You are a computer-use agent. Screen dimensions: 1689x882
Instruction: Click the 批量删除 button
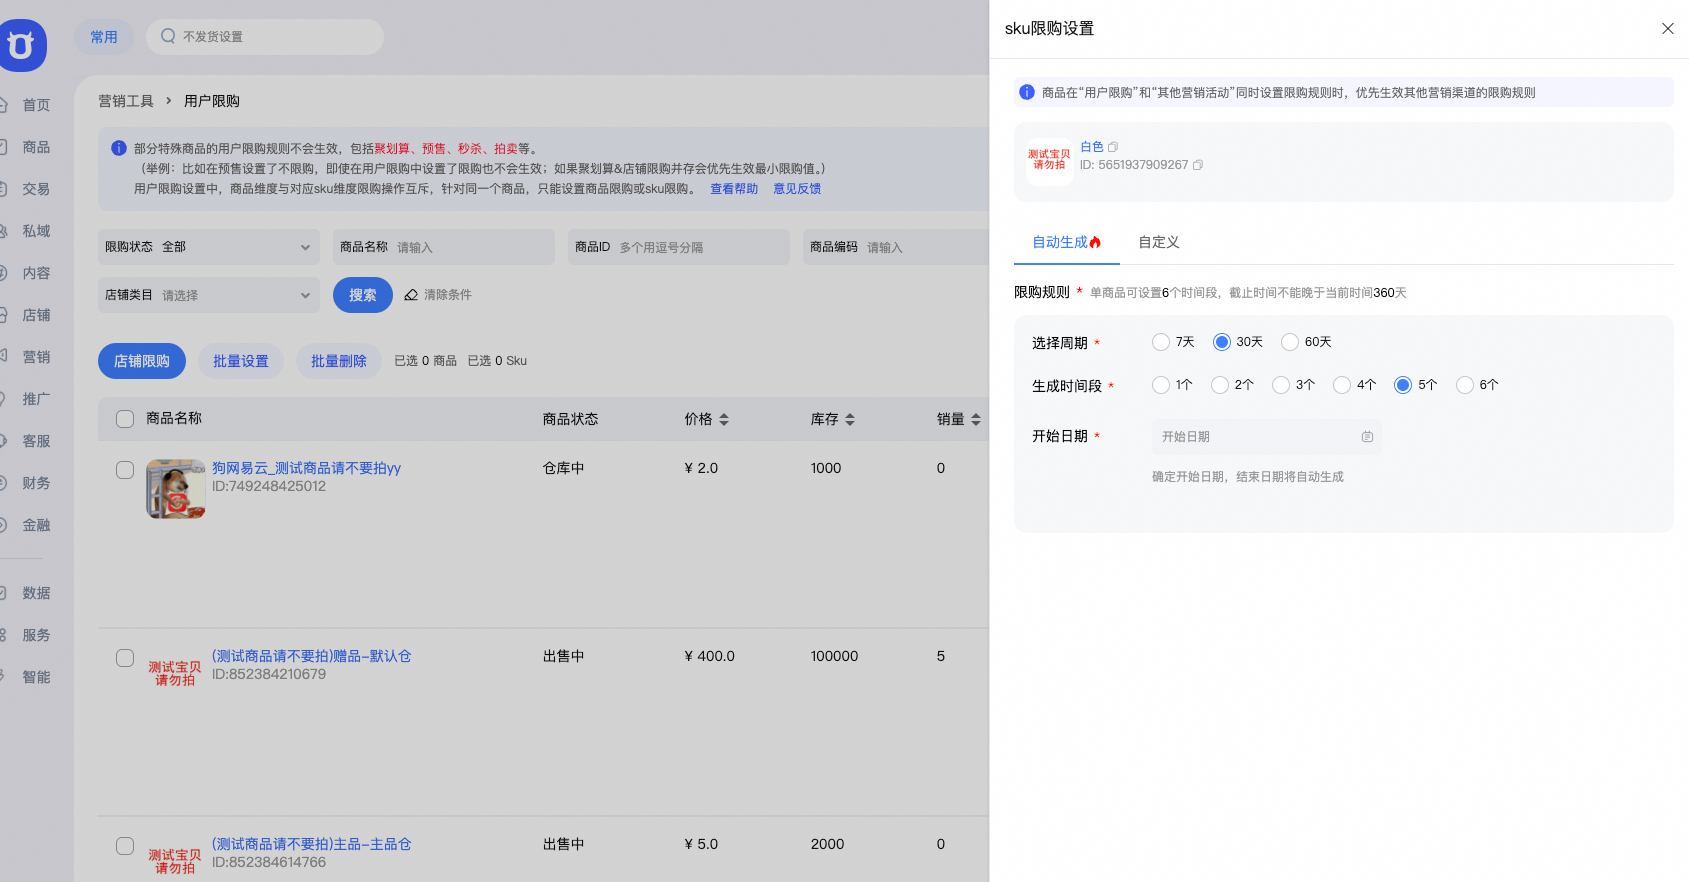point(339,361)
